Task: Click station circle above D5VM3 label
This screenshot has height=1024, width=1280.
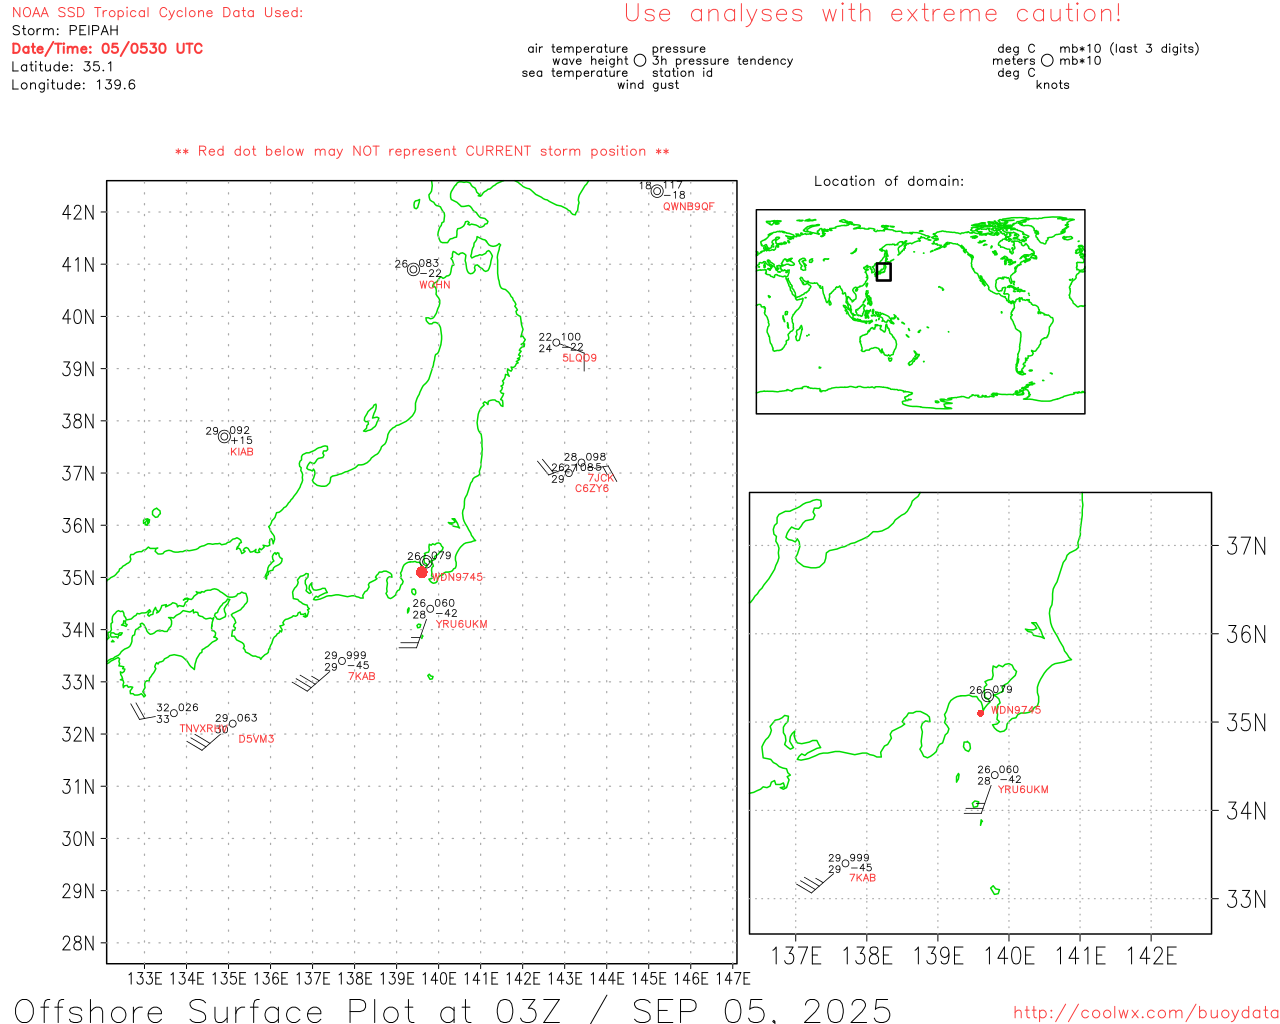Action: click(233, 723)
